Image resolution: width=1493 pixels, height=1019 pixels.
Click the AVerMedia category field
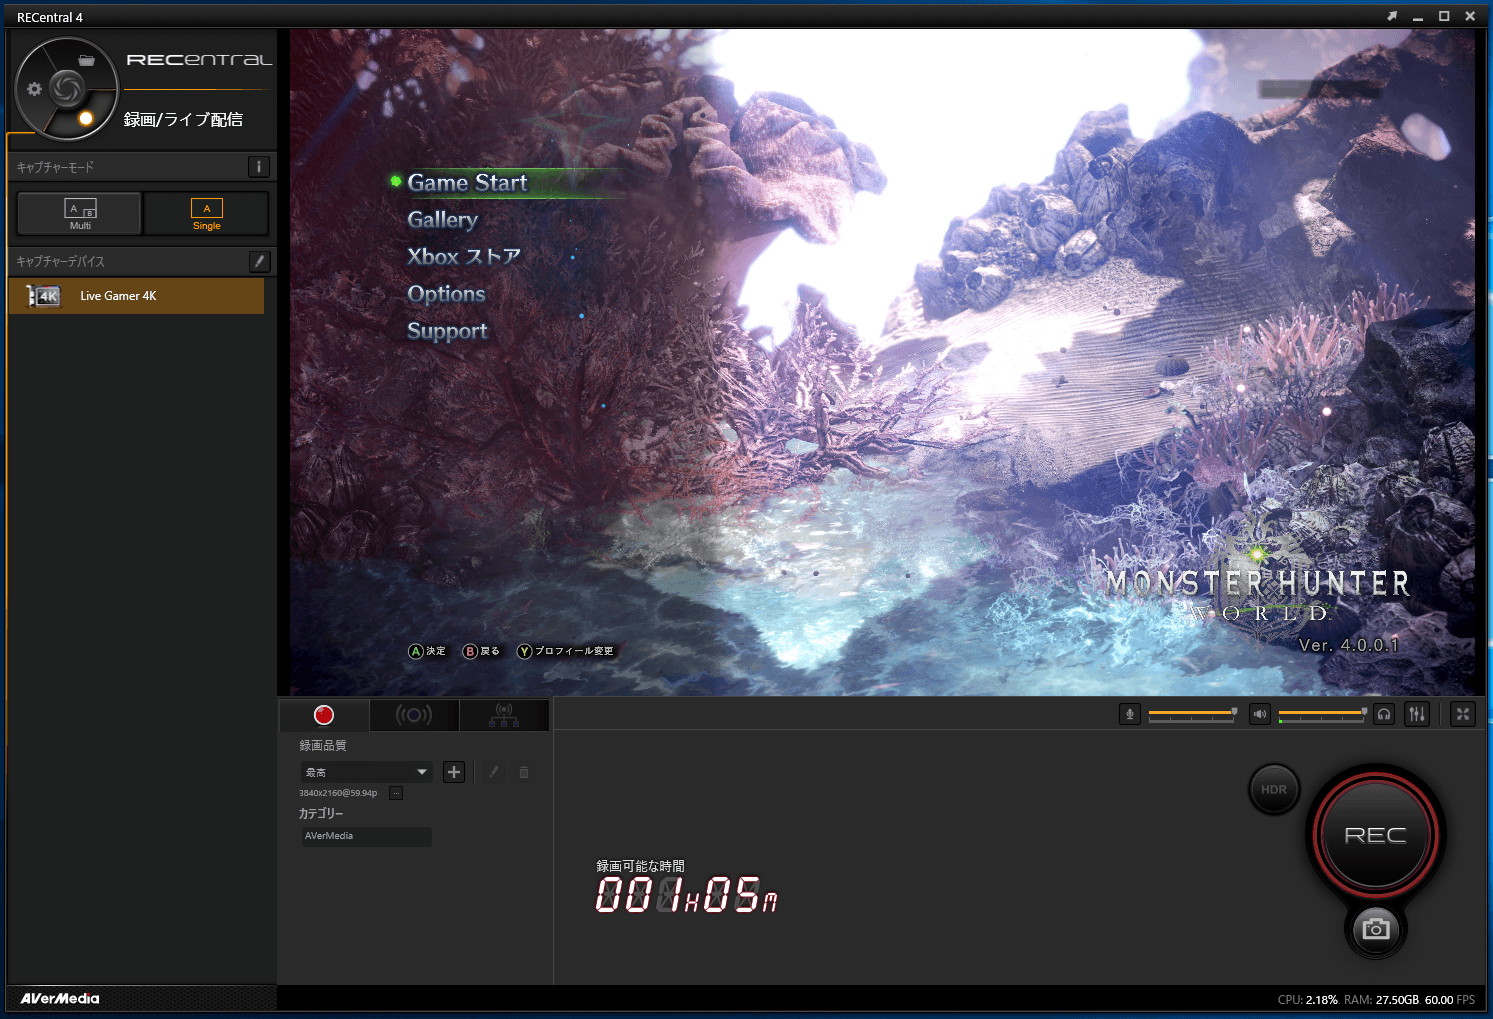pos(367,836)
